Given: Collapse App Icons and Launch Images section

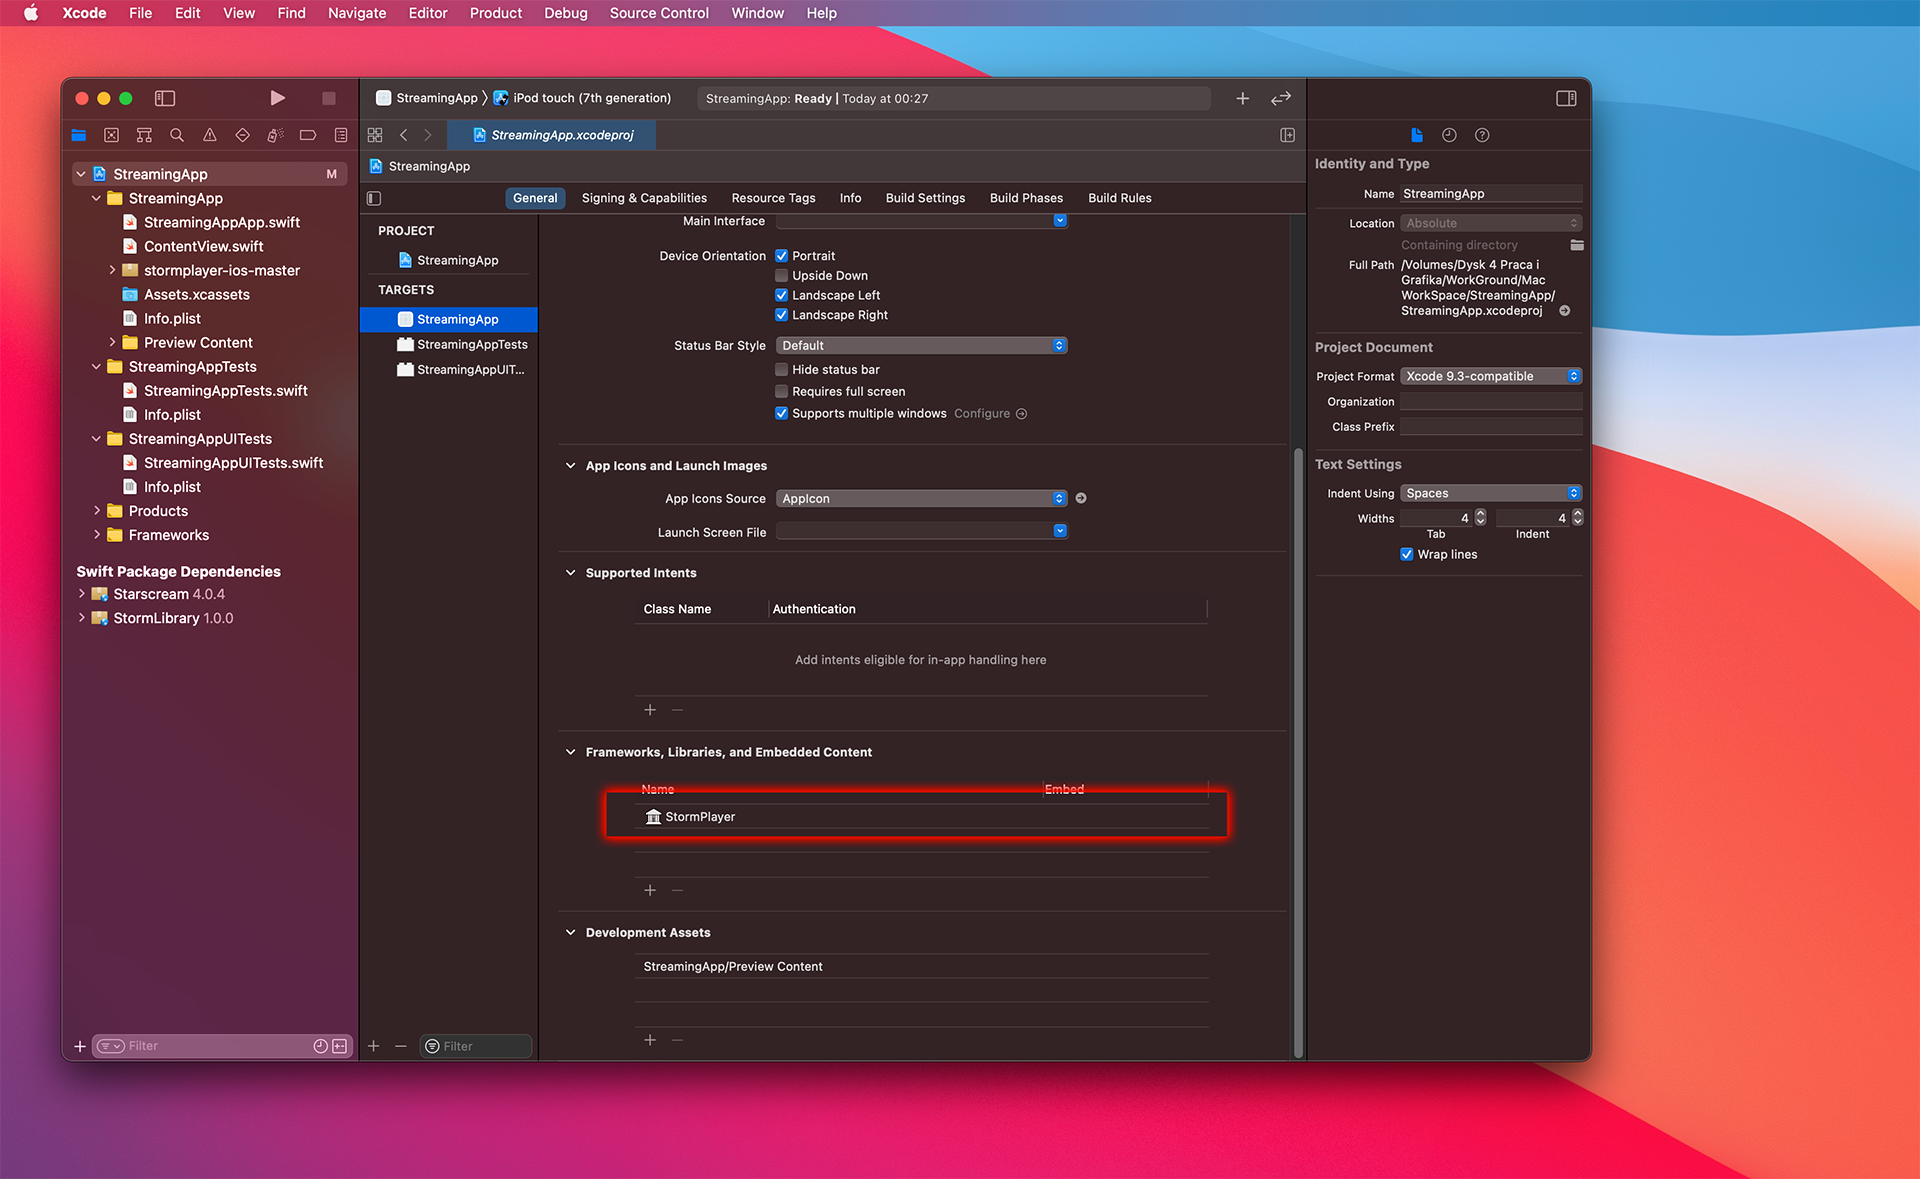Looking at the screenshot, I should pos(570,466).
